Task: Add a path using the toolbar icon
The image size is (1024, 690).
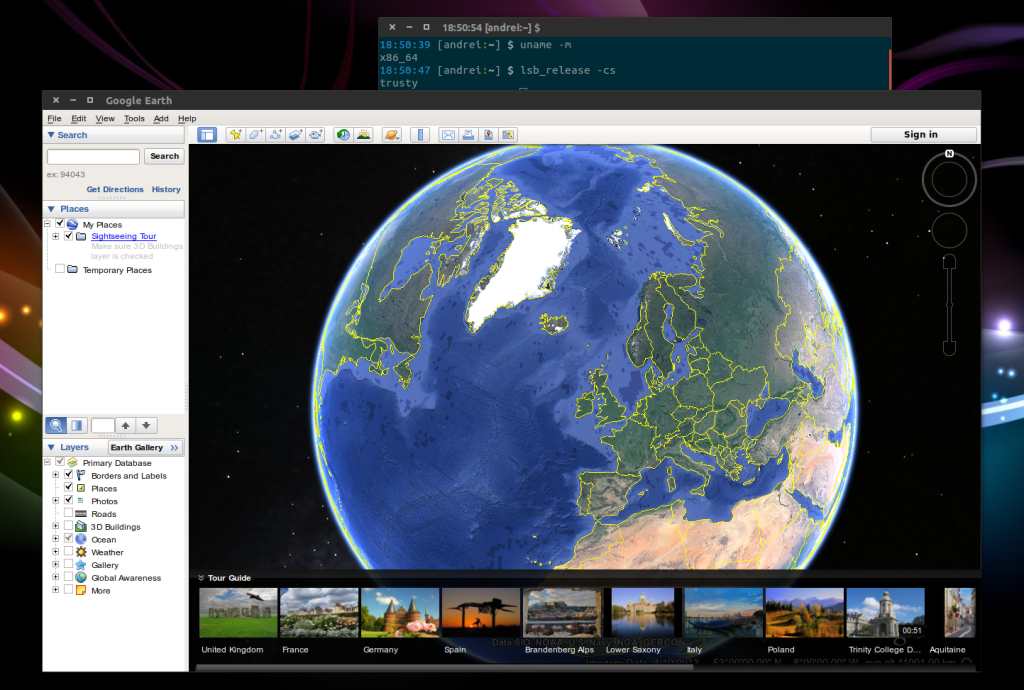Action: point(276,134)
